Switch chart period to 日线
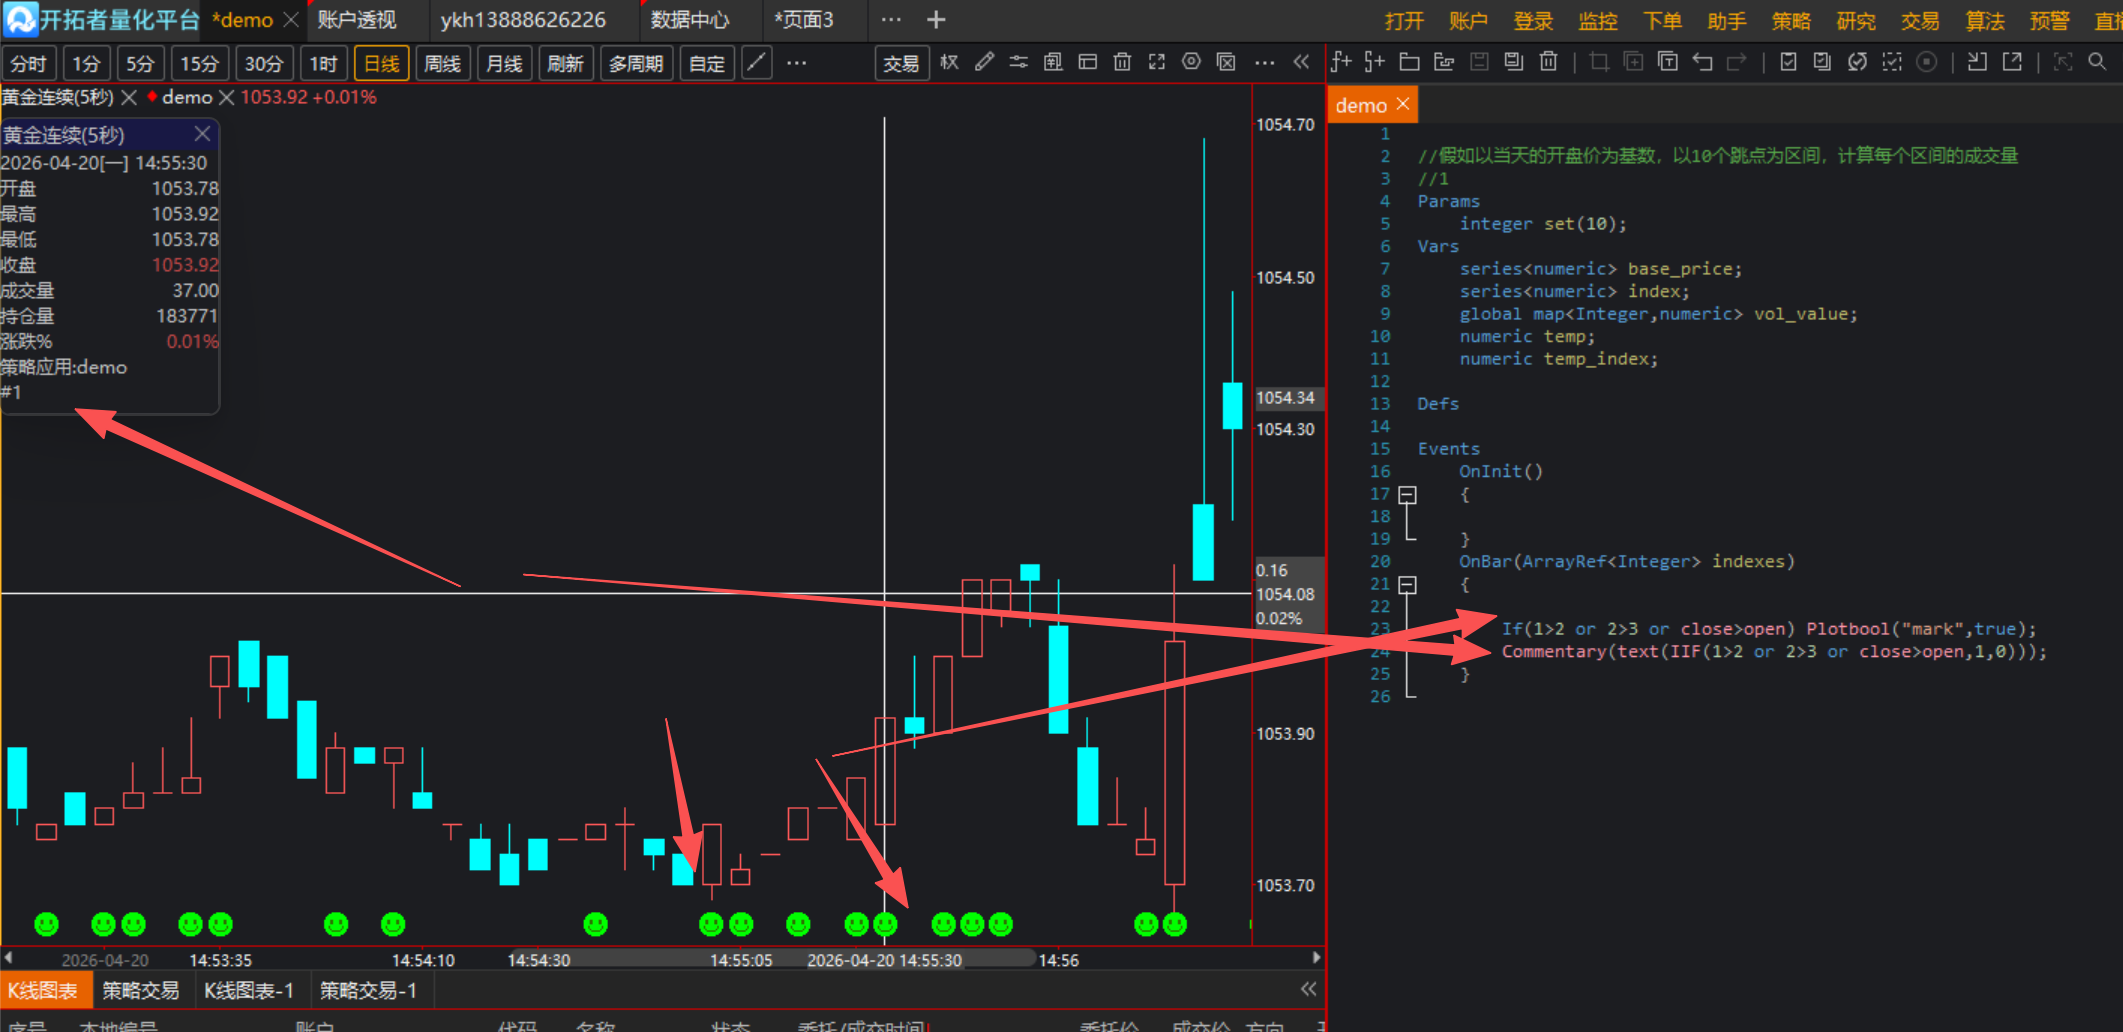 [x=381, y=64]
